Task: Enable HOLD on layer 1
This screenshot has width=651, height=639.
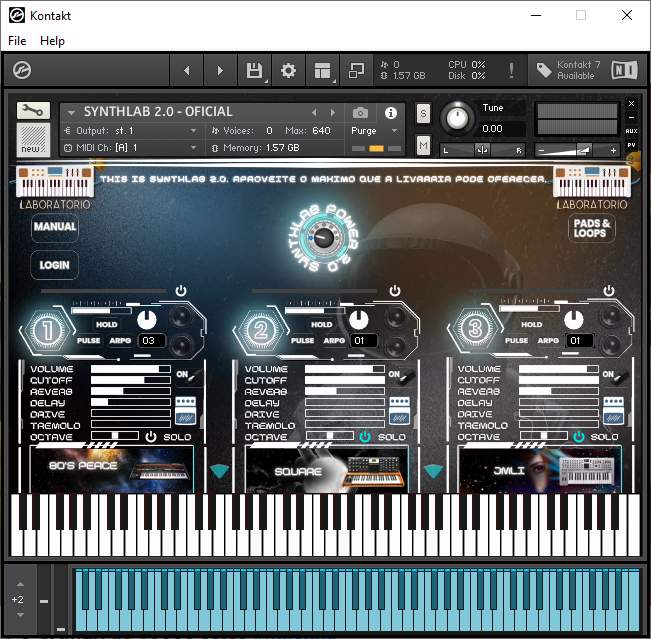Action: (x=107, y=324)
